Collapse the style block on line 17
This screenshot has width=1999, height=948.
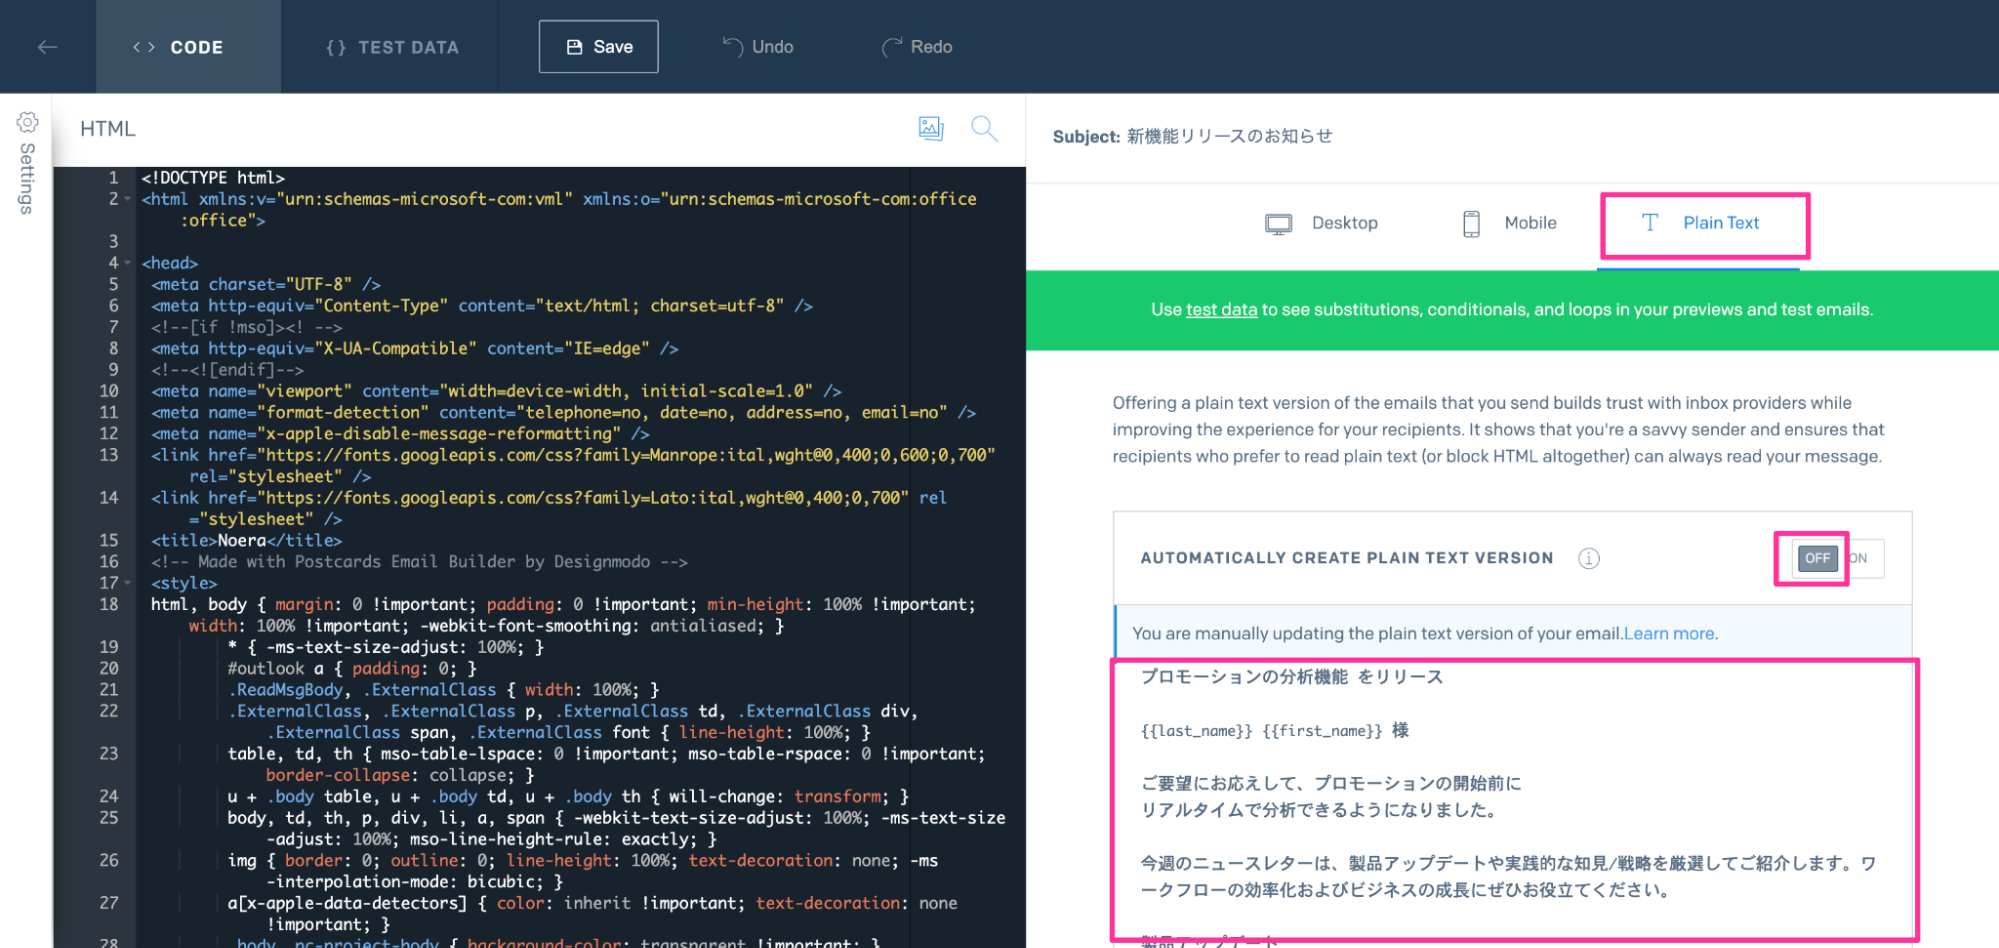[x=128, y=583]
